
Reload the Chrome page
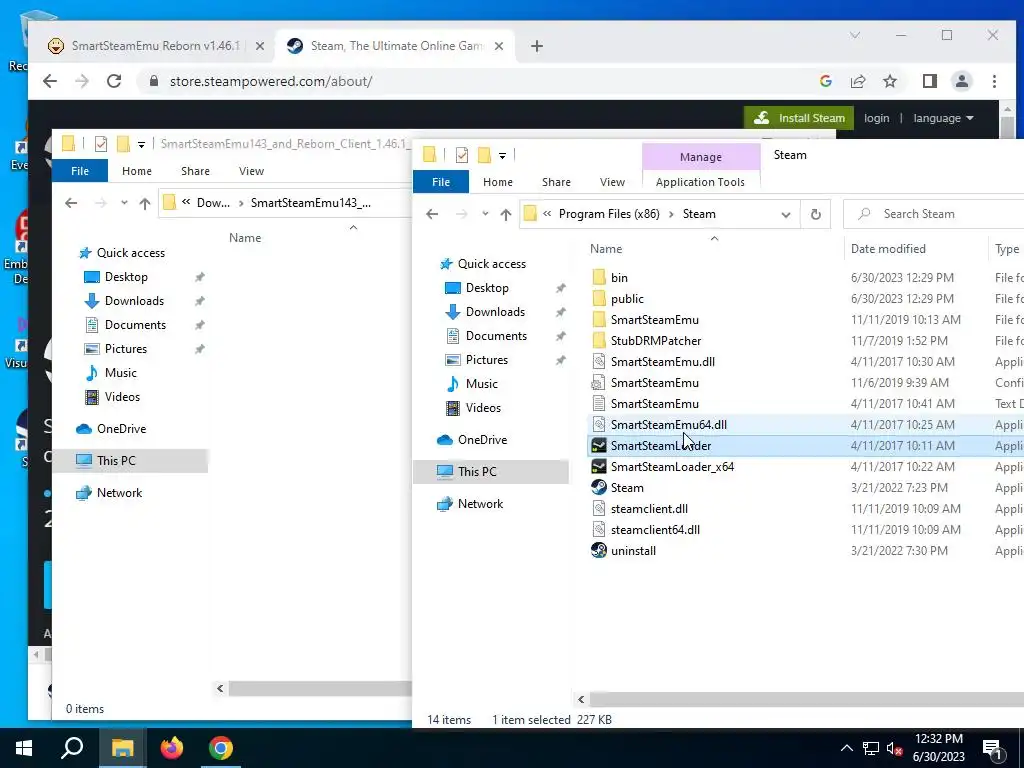[x=114, y=81]
